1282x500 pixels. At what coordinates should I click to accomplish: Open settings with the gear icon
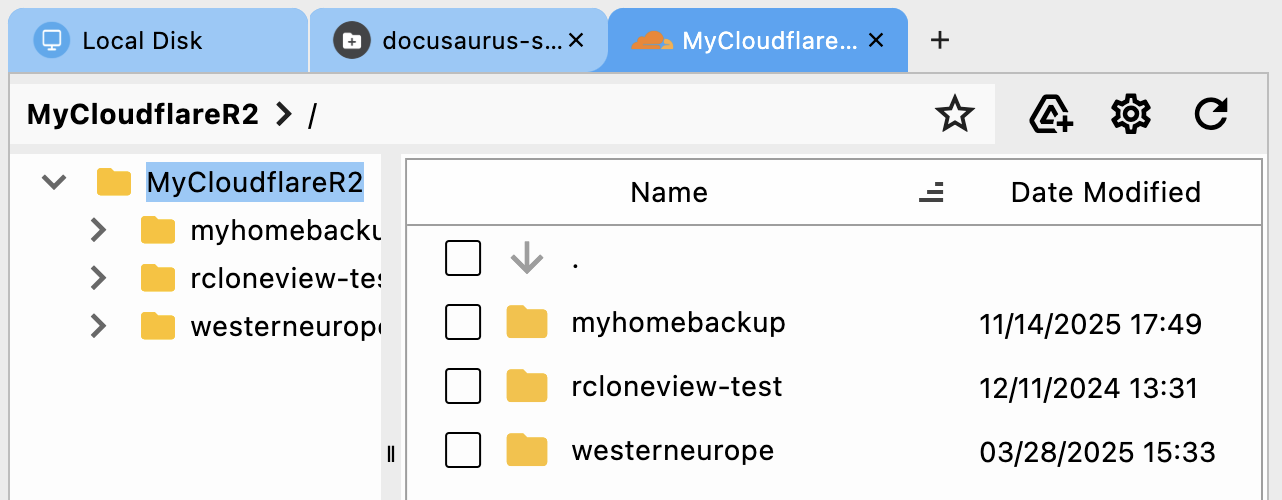point(1131,115)
